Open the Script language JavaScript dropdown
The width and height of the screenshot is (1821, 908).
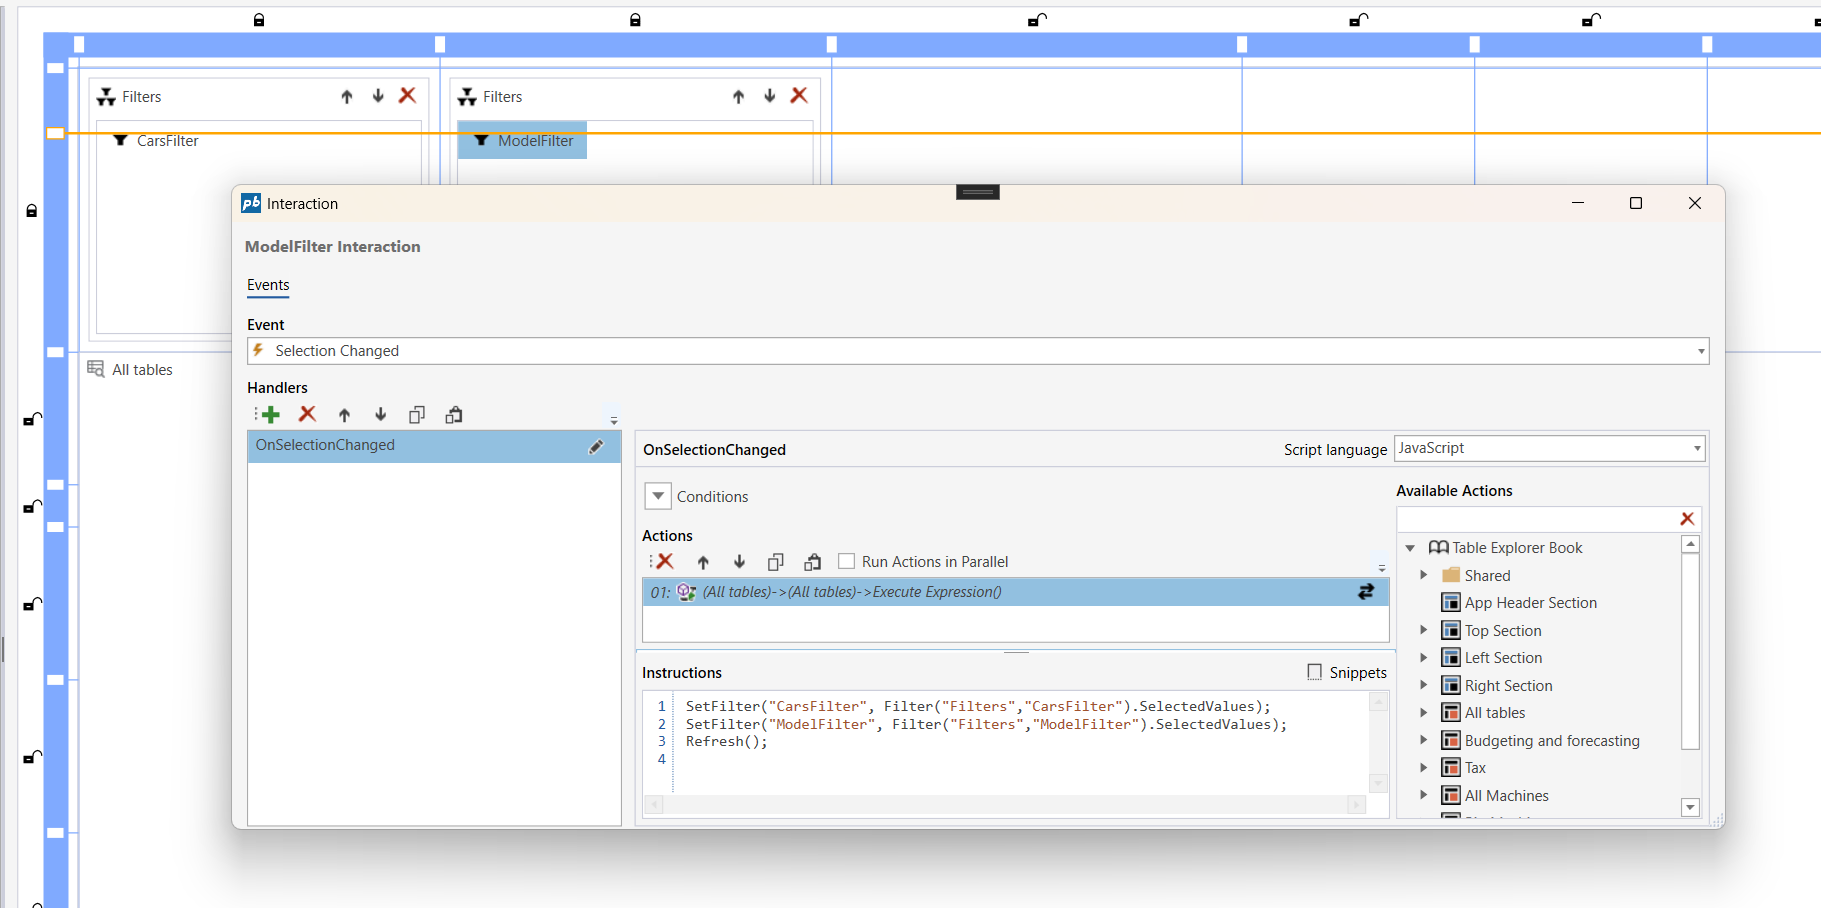(x=1697, y=449)
